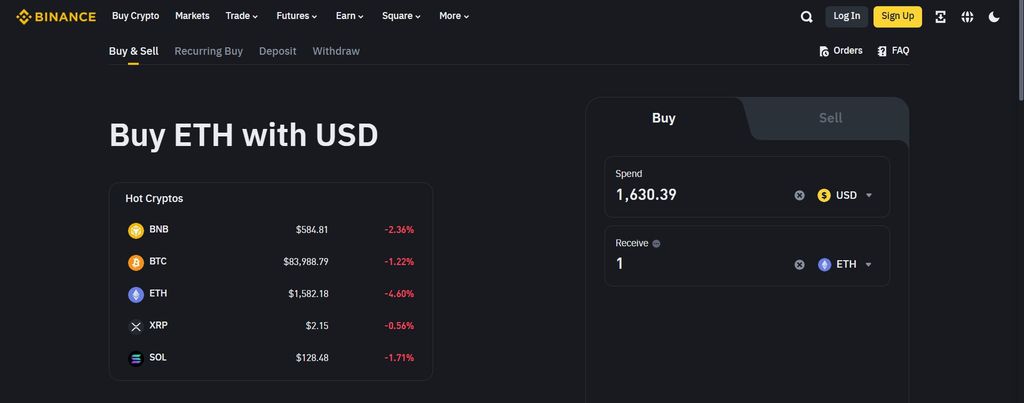Click the Orders link text
The height and width of the screenshot is (403, 1024).
[848, 51]
